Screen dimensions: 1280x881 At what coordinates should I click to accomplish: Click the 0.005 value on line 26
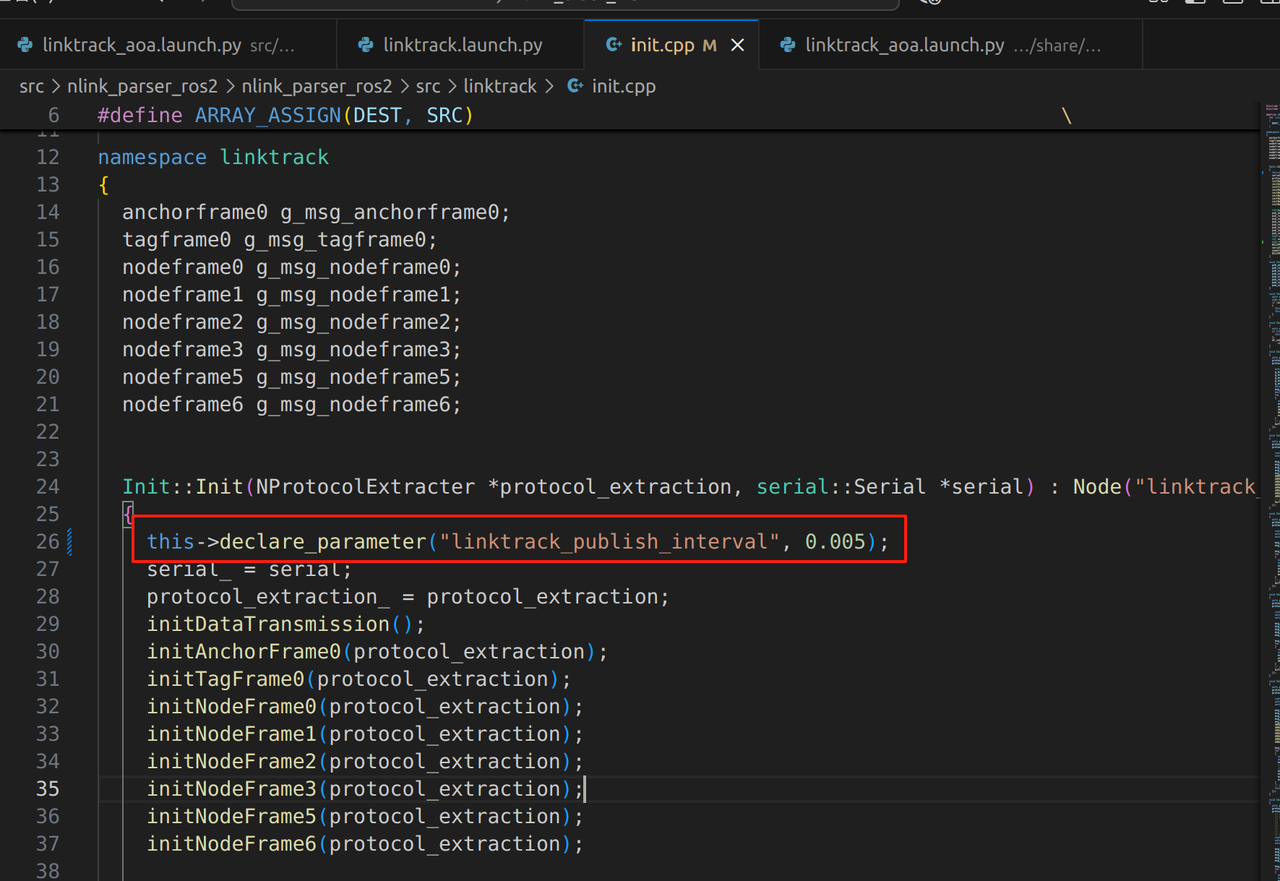[x=835, y=541]
